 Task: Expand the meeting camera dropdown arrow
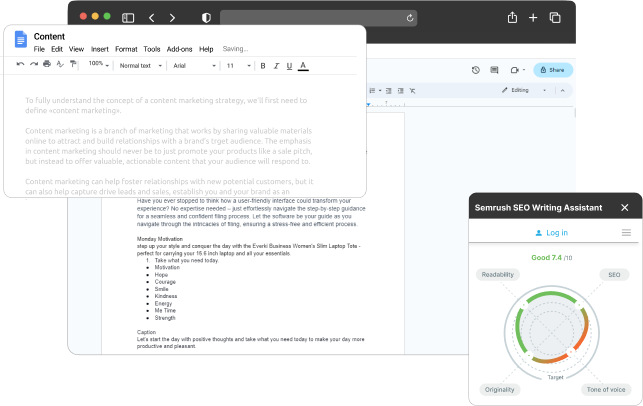(x=524, y=70)
